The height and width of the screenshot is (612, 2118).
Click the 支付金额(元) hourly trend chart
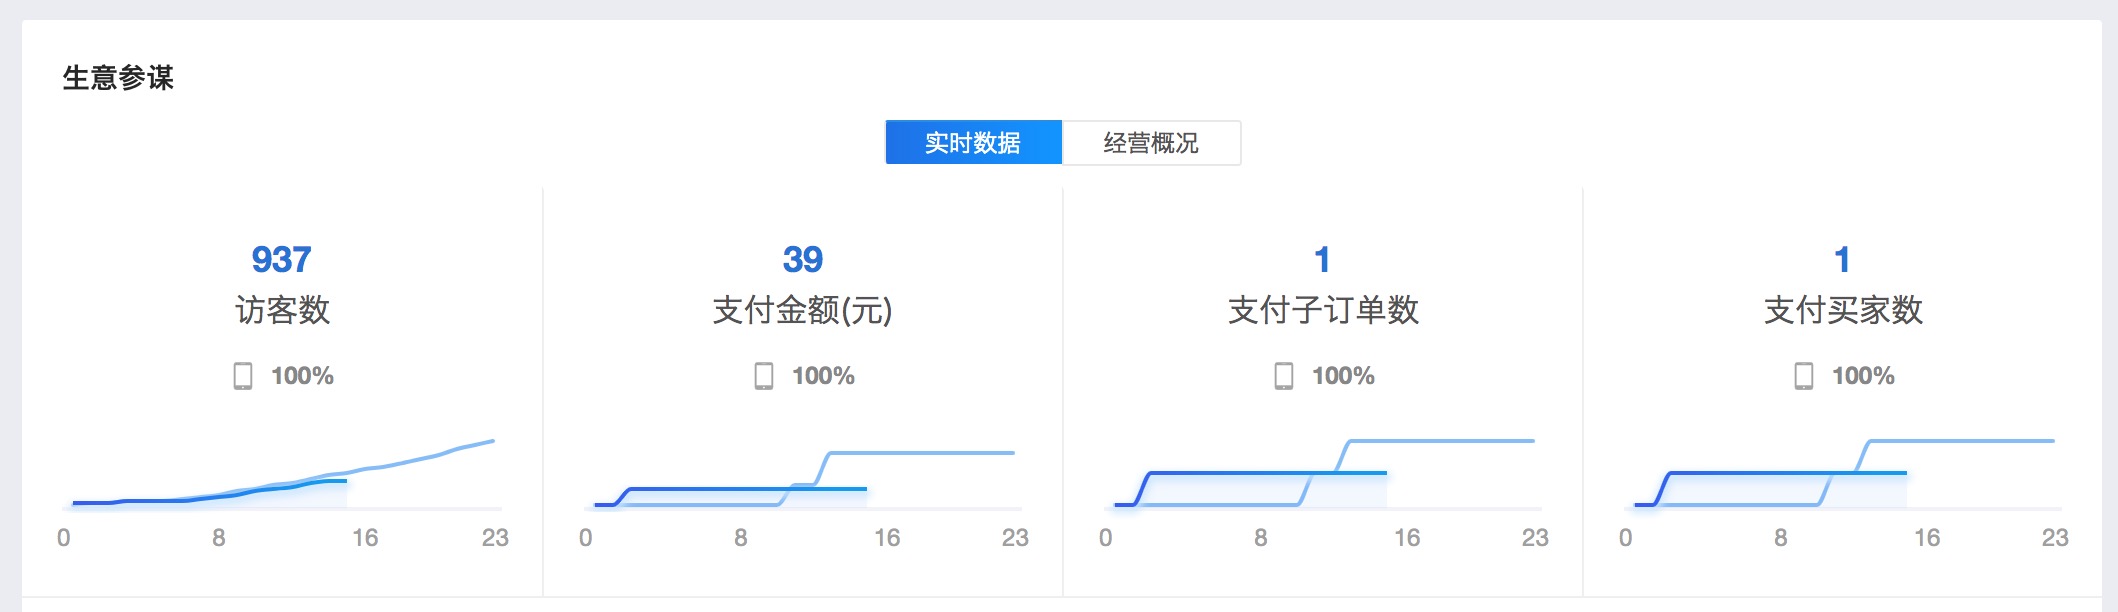(x=802, y=478)
